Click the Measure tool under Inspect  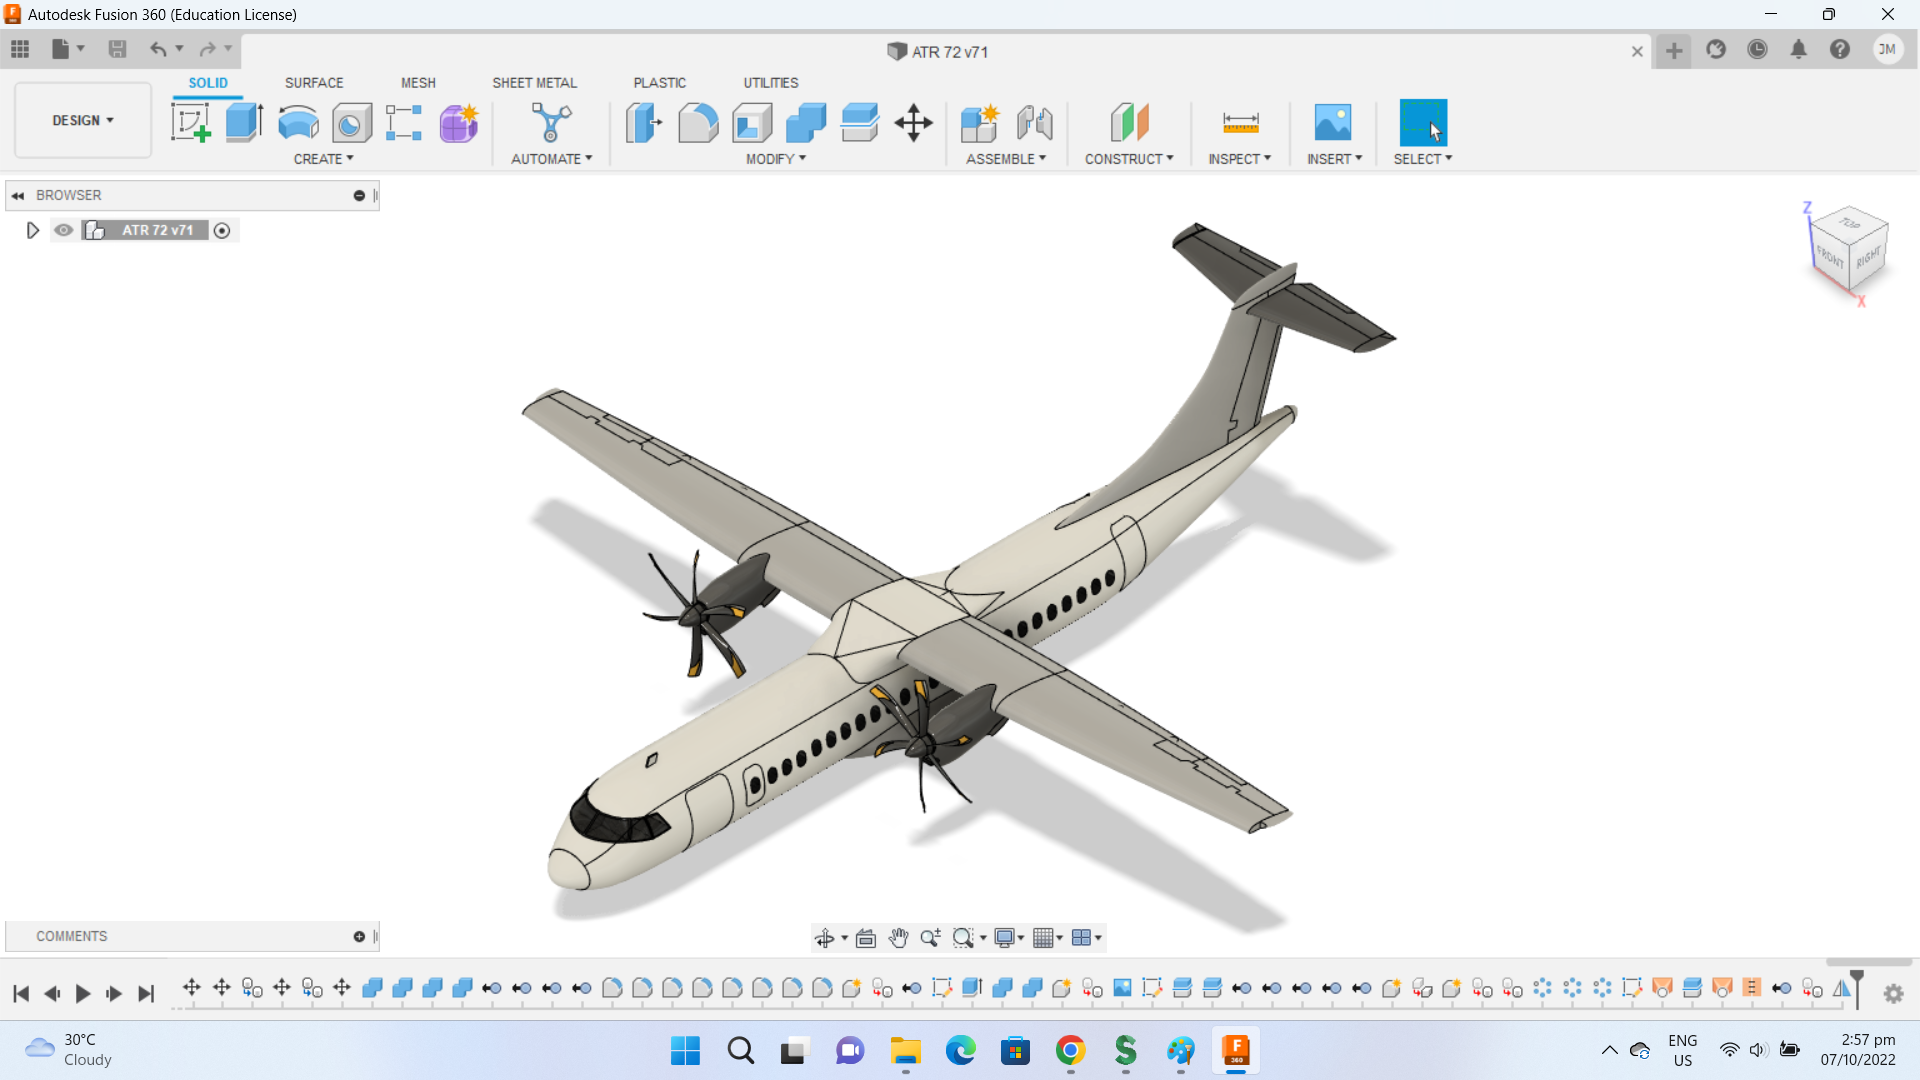click(x=1240, y=123)
